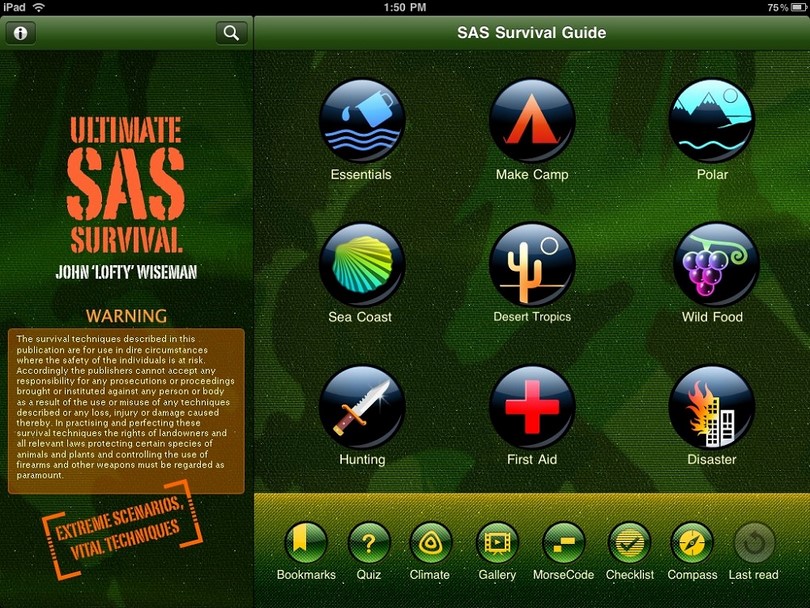Launch the Compass tool

[692, 545]
